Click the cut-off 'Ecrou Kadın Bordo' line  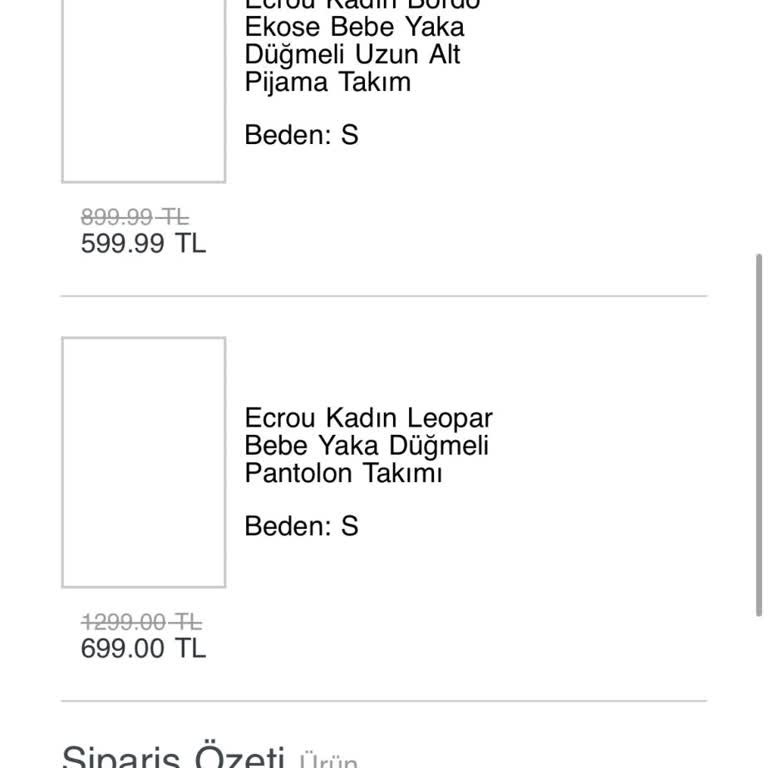362,5
